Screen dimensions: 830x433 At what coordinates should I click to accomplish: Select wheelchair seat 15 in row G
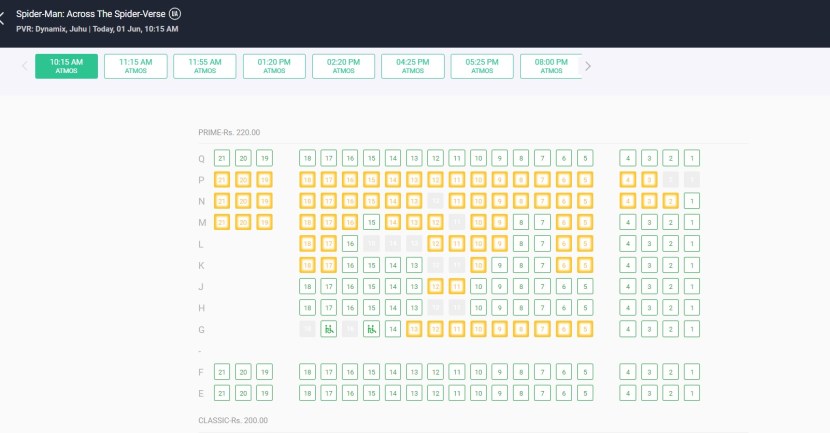coord(371,329)
